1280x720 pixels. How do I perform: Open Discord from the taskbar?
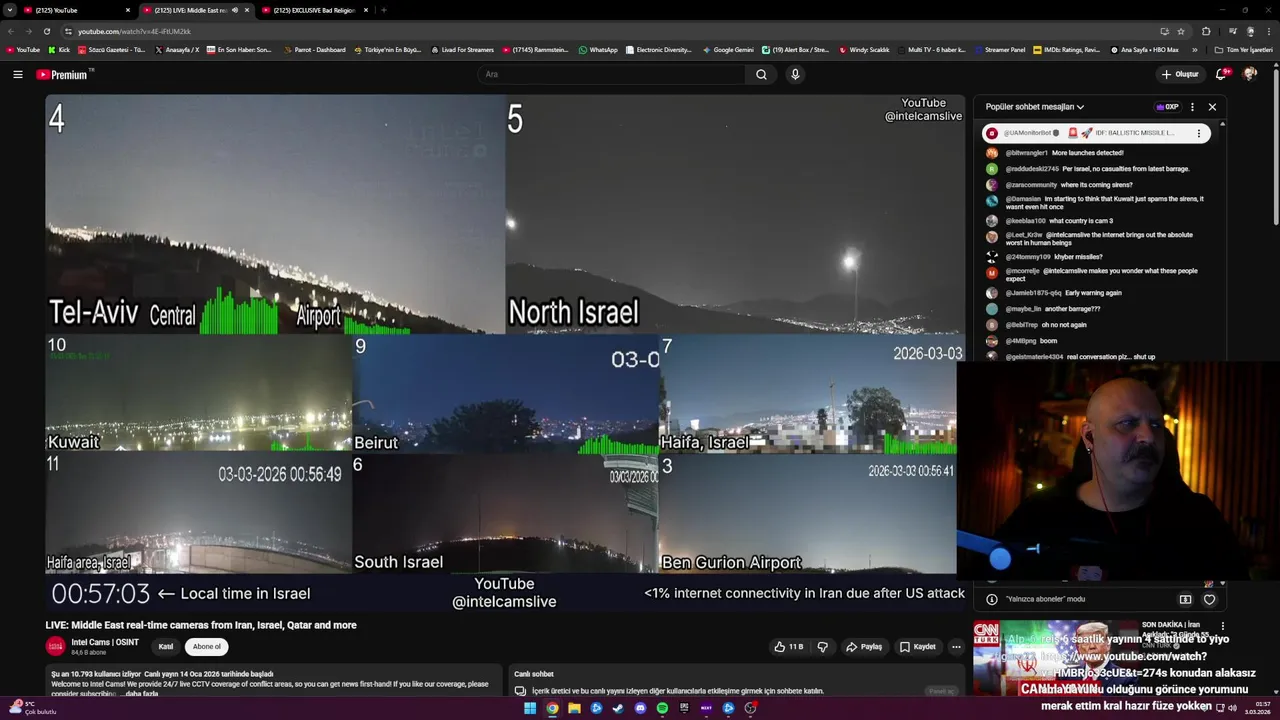point(640,708)
